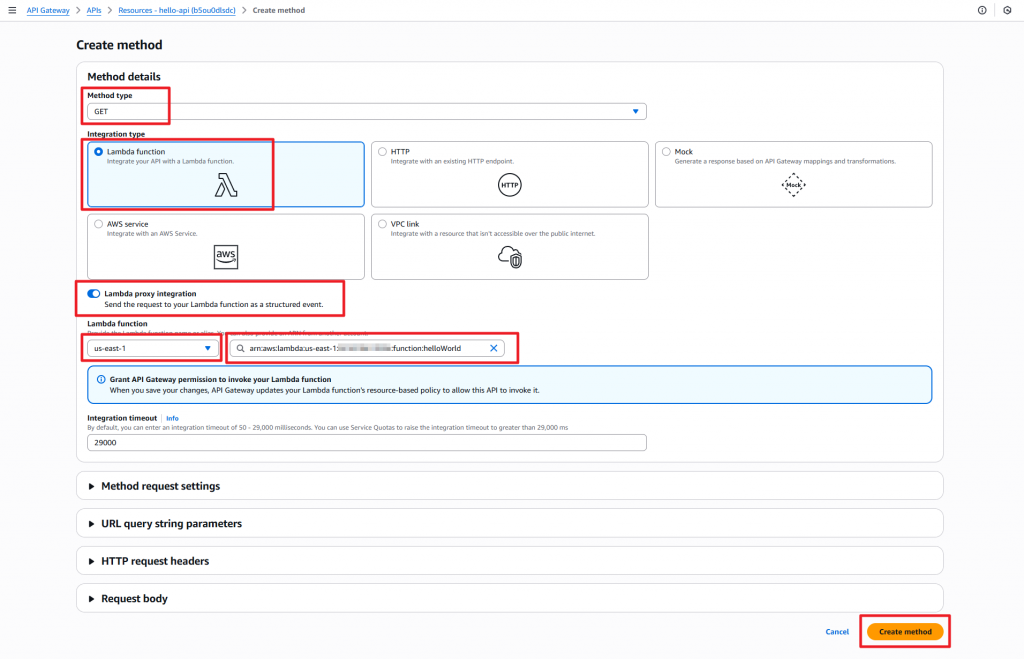Click the Lambda symbol icon
Image resolution: width=1024 pixels, height=659 pixels.
226,185
